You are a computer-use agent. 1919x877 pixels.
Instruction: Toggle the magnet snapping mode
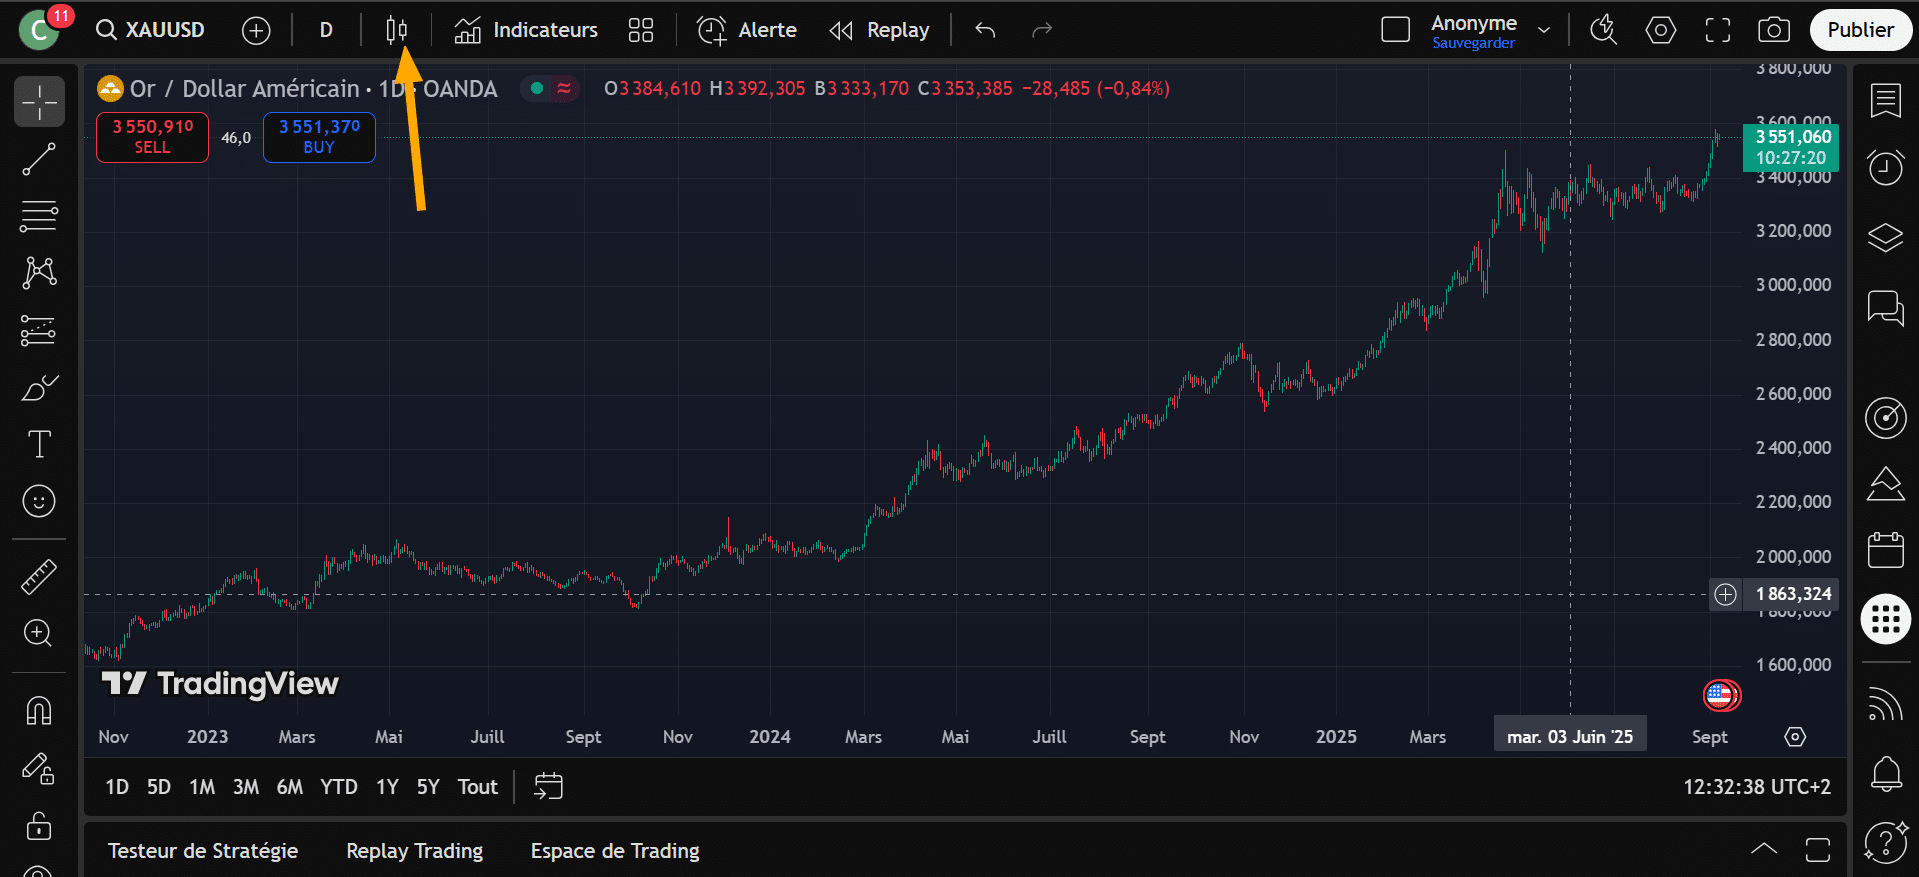[x=39, y=711]
